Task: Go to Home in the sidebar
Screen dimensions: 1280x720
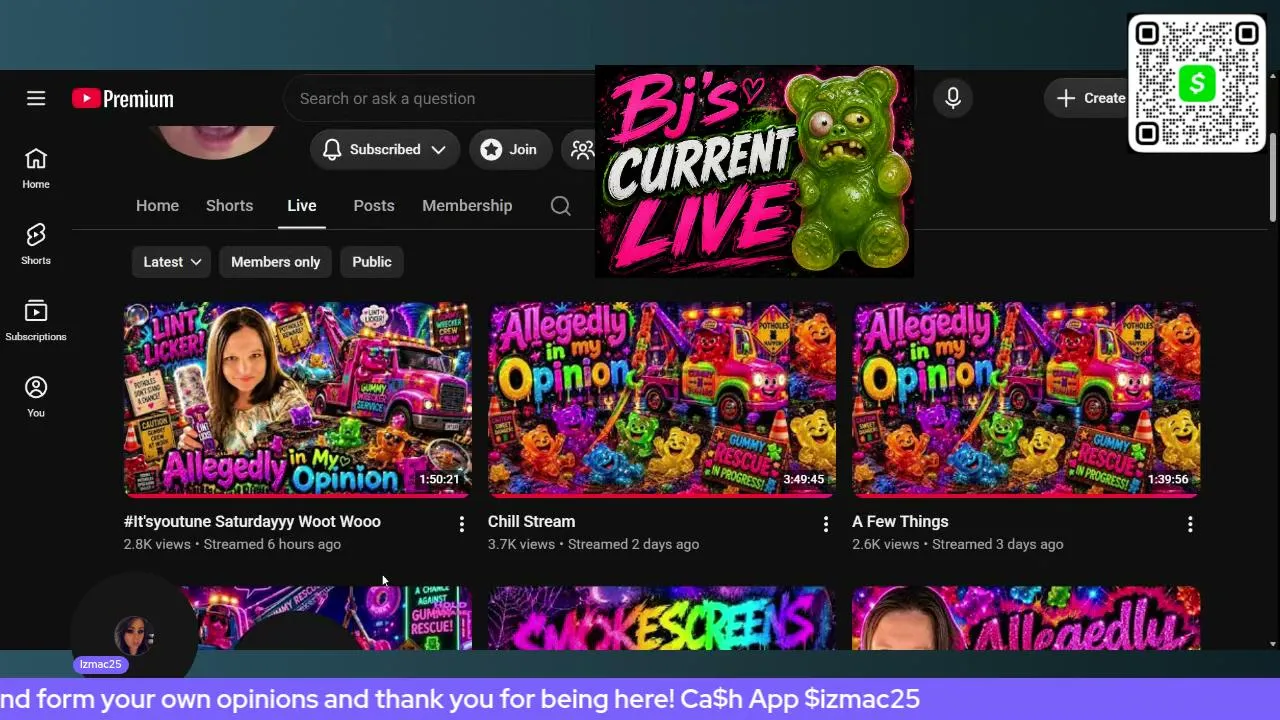Action: coord(36,169)
